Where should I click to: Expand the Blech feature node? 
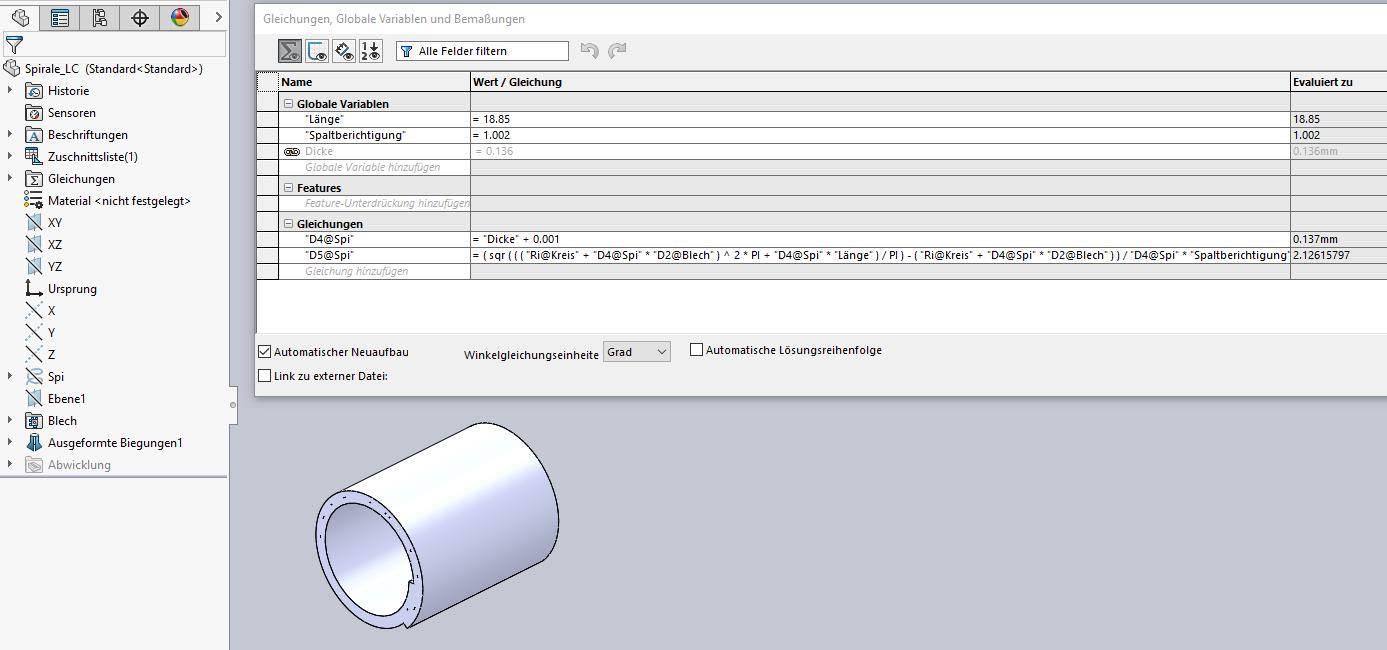click(x=10, y=421)
